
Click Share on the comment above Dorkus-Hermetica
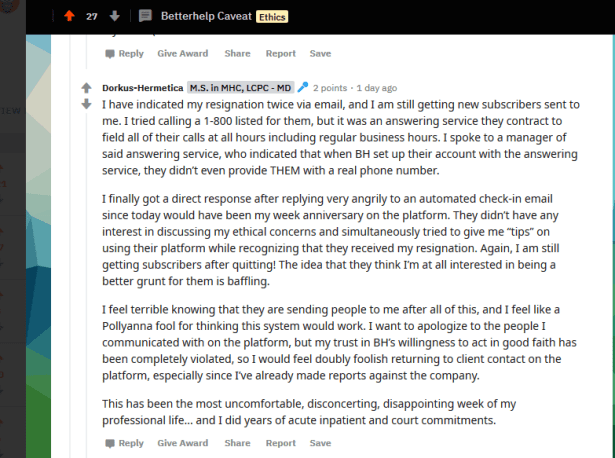237,53
